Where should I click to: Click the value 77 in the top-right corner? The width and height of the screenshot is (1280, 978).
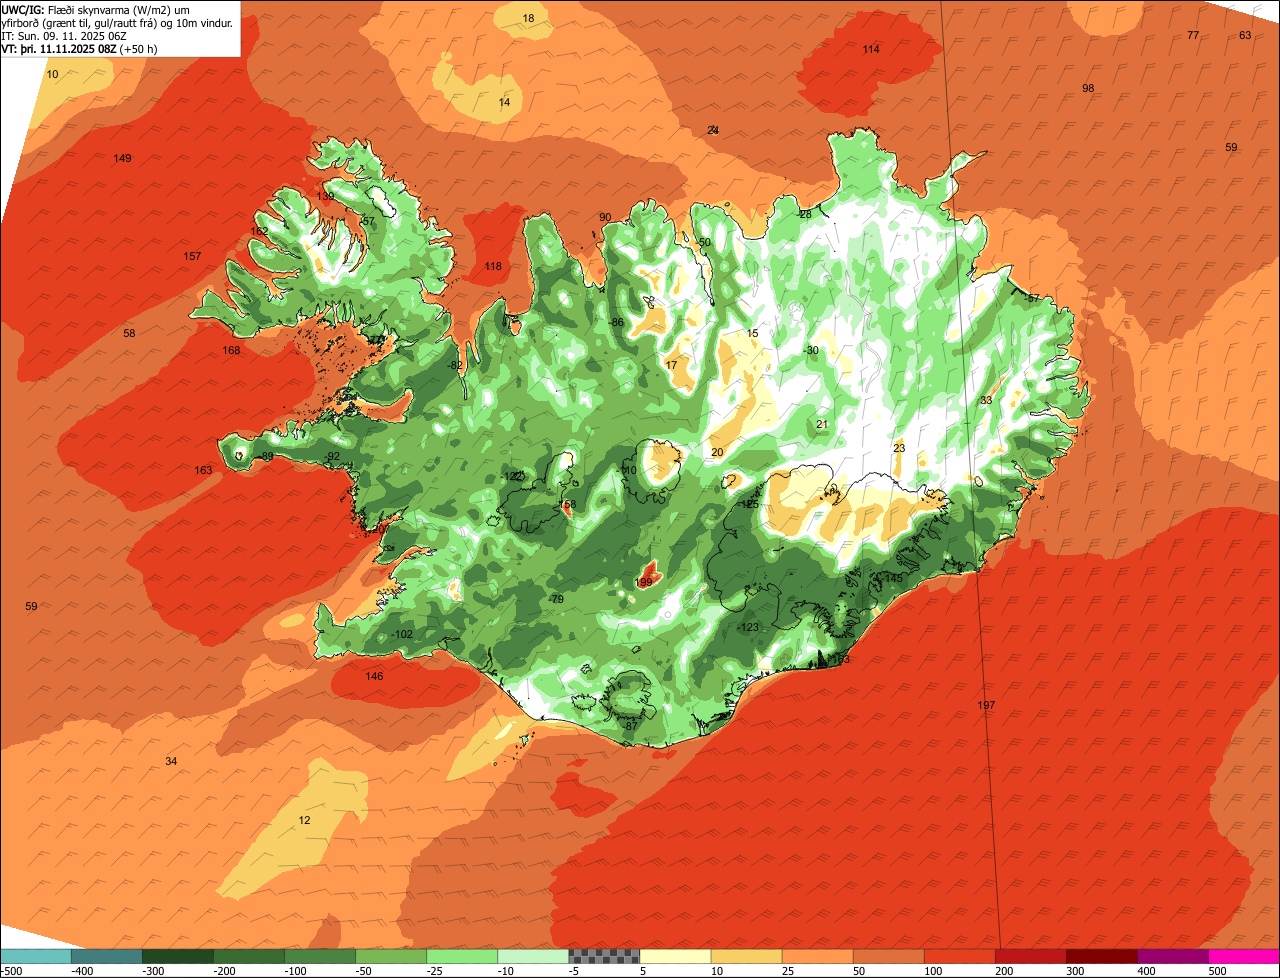[1193, 35]
